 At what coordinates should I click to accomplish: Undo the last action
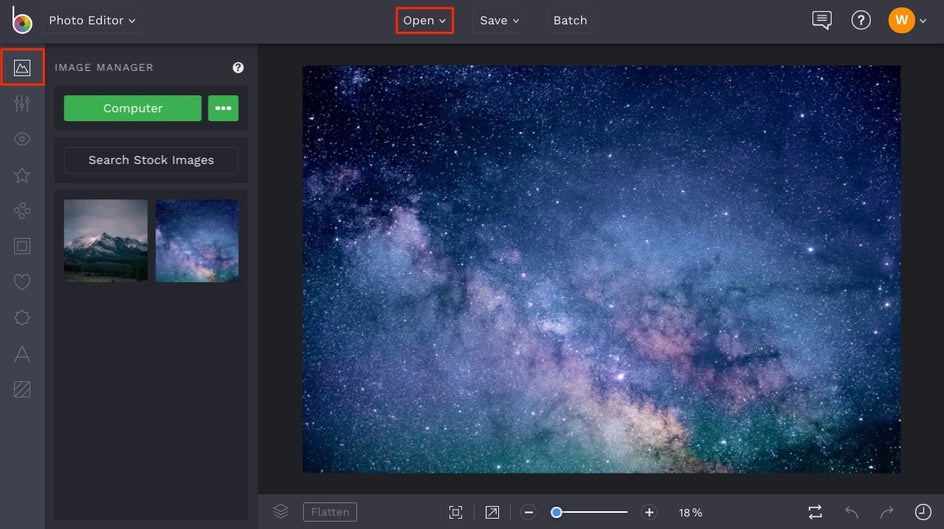tap(851, 512)
